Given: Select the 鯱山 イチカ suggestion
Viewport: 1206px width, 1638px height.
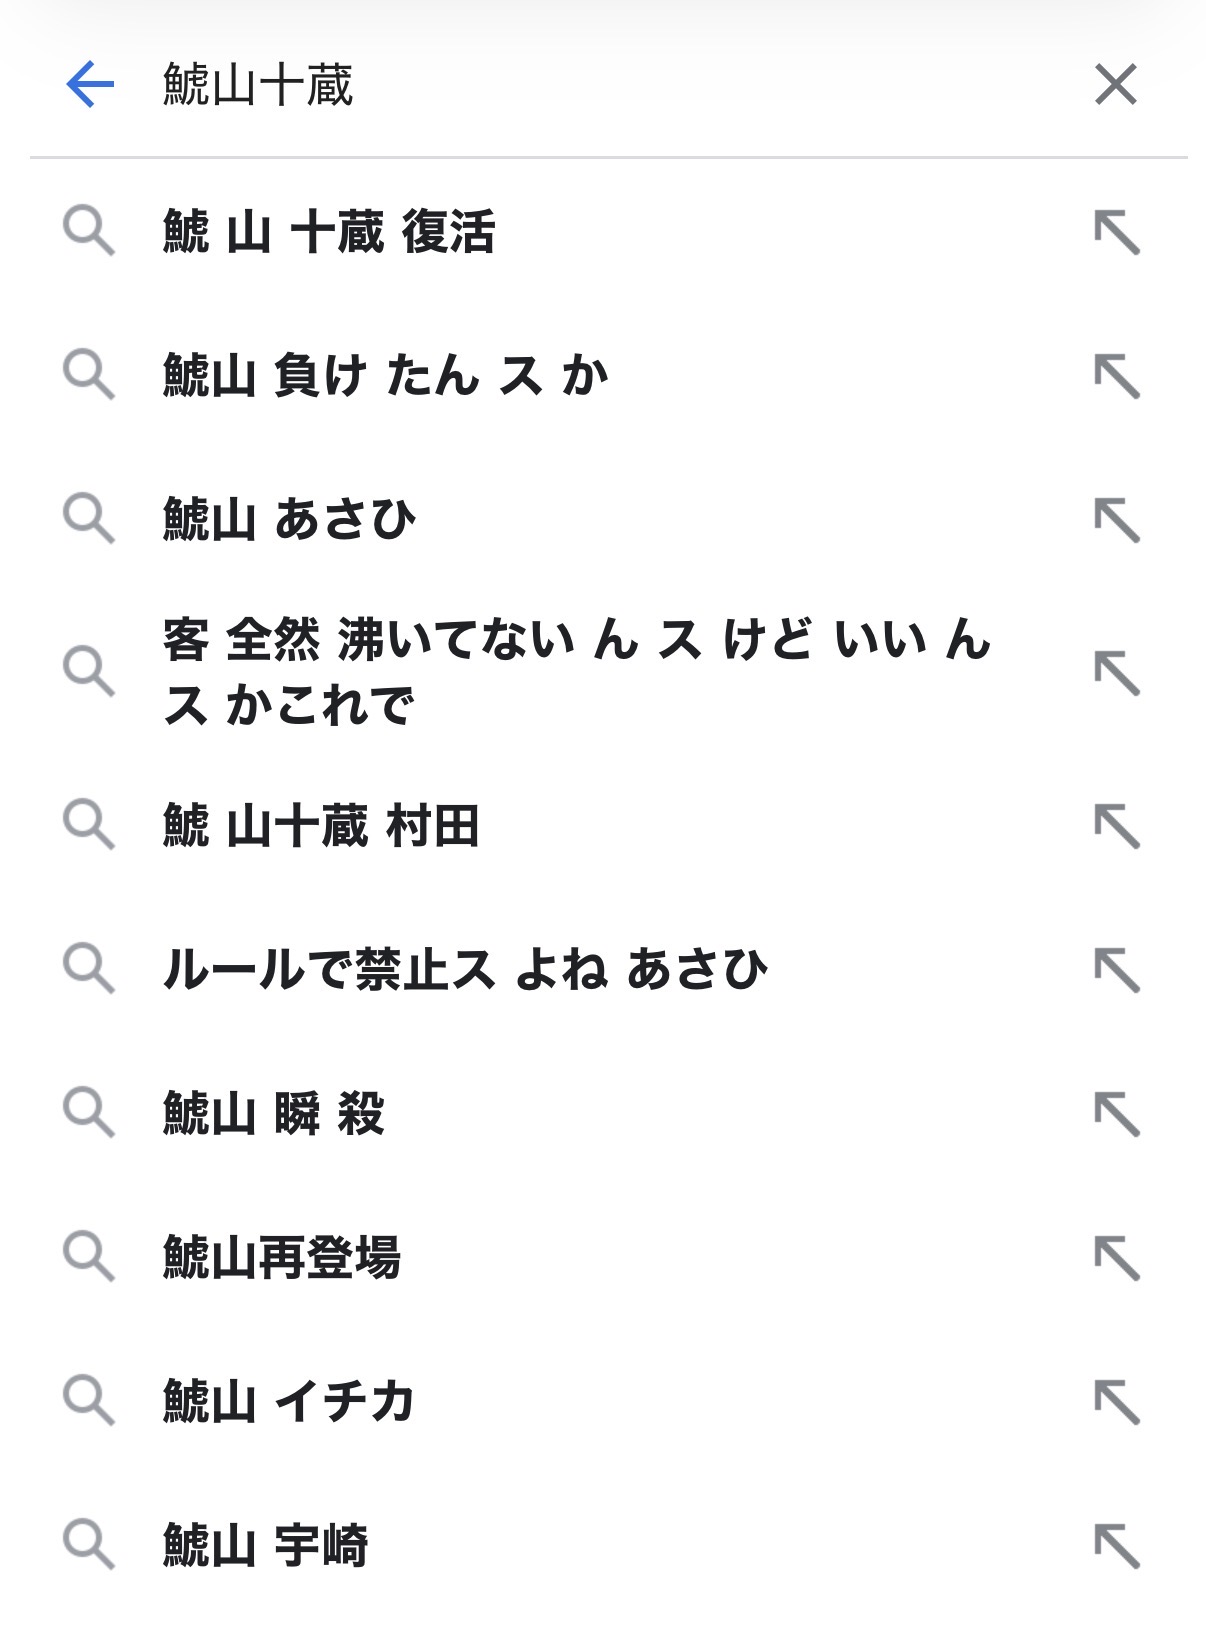Looking at the screenshot, I should [x=289, y=1401].
